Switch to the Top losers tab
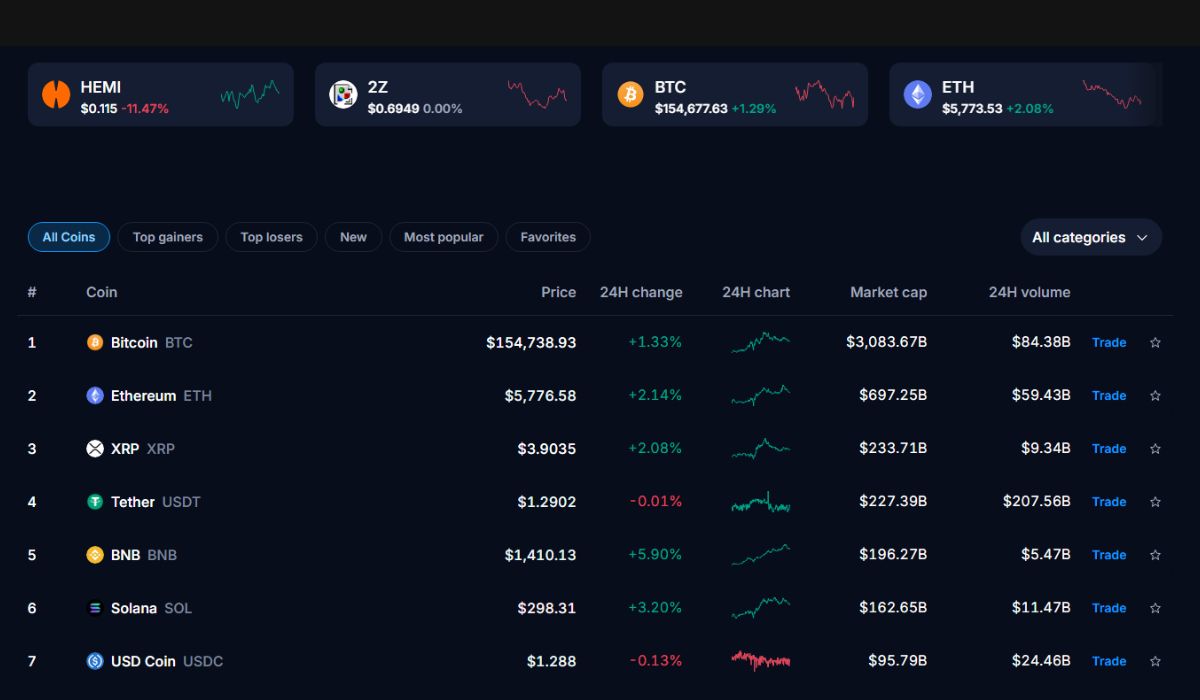1200x700 pixels. point(271,237)
